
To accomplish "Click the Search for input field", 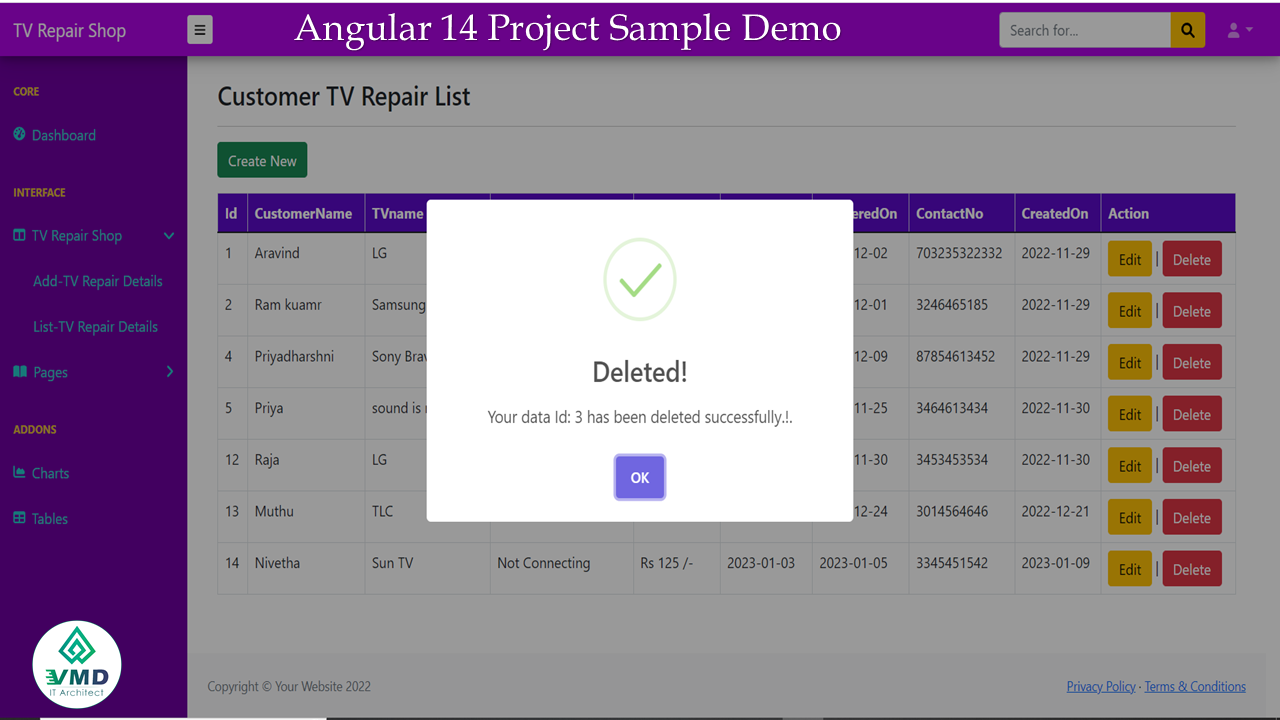I will pyautogui.click(x=1085, y=30).
